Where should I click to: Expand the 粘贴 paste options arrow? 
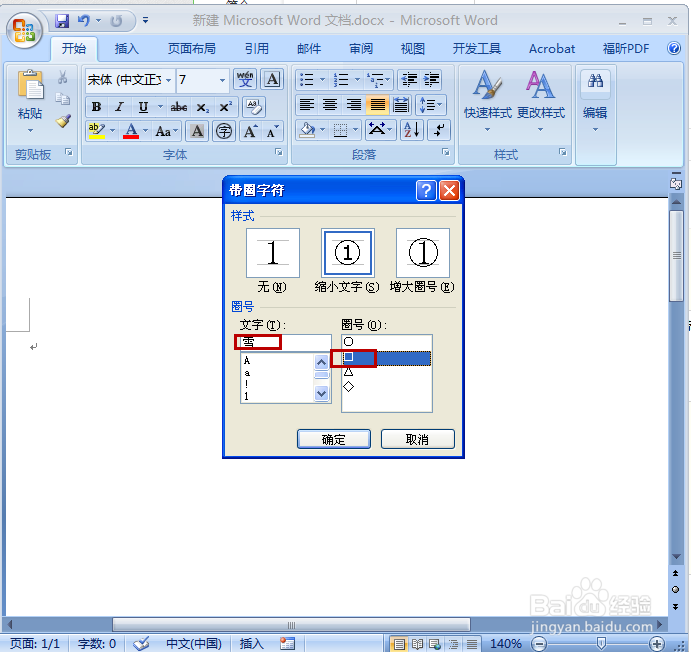(30, 130)
